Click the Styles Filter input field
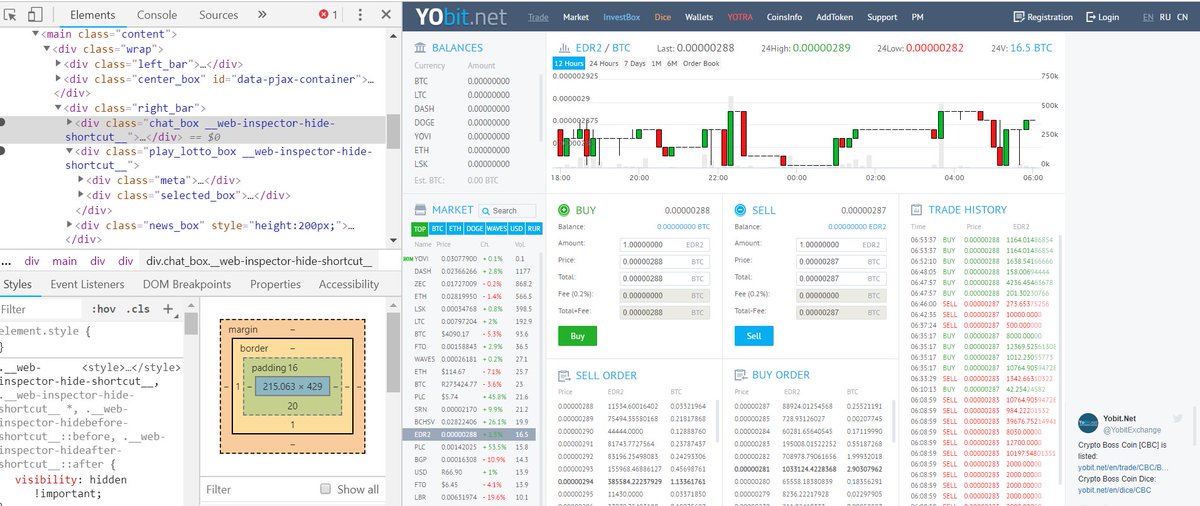 click(42, 309)
